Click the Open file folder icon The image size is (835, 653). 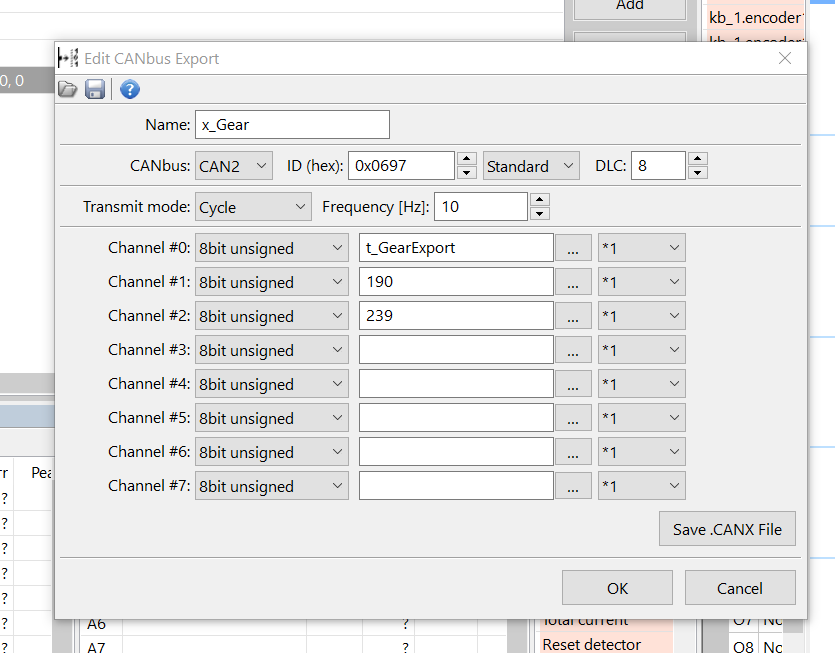pyautogui.click(x=68, y=90)
